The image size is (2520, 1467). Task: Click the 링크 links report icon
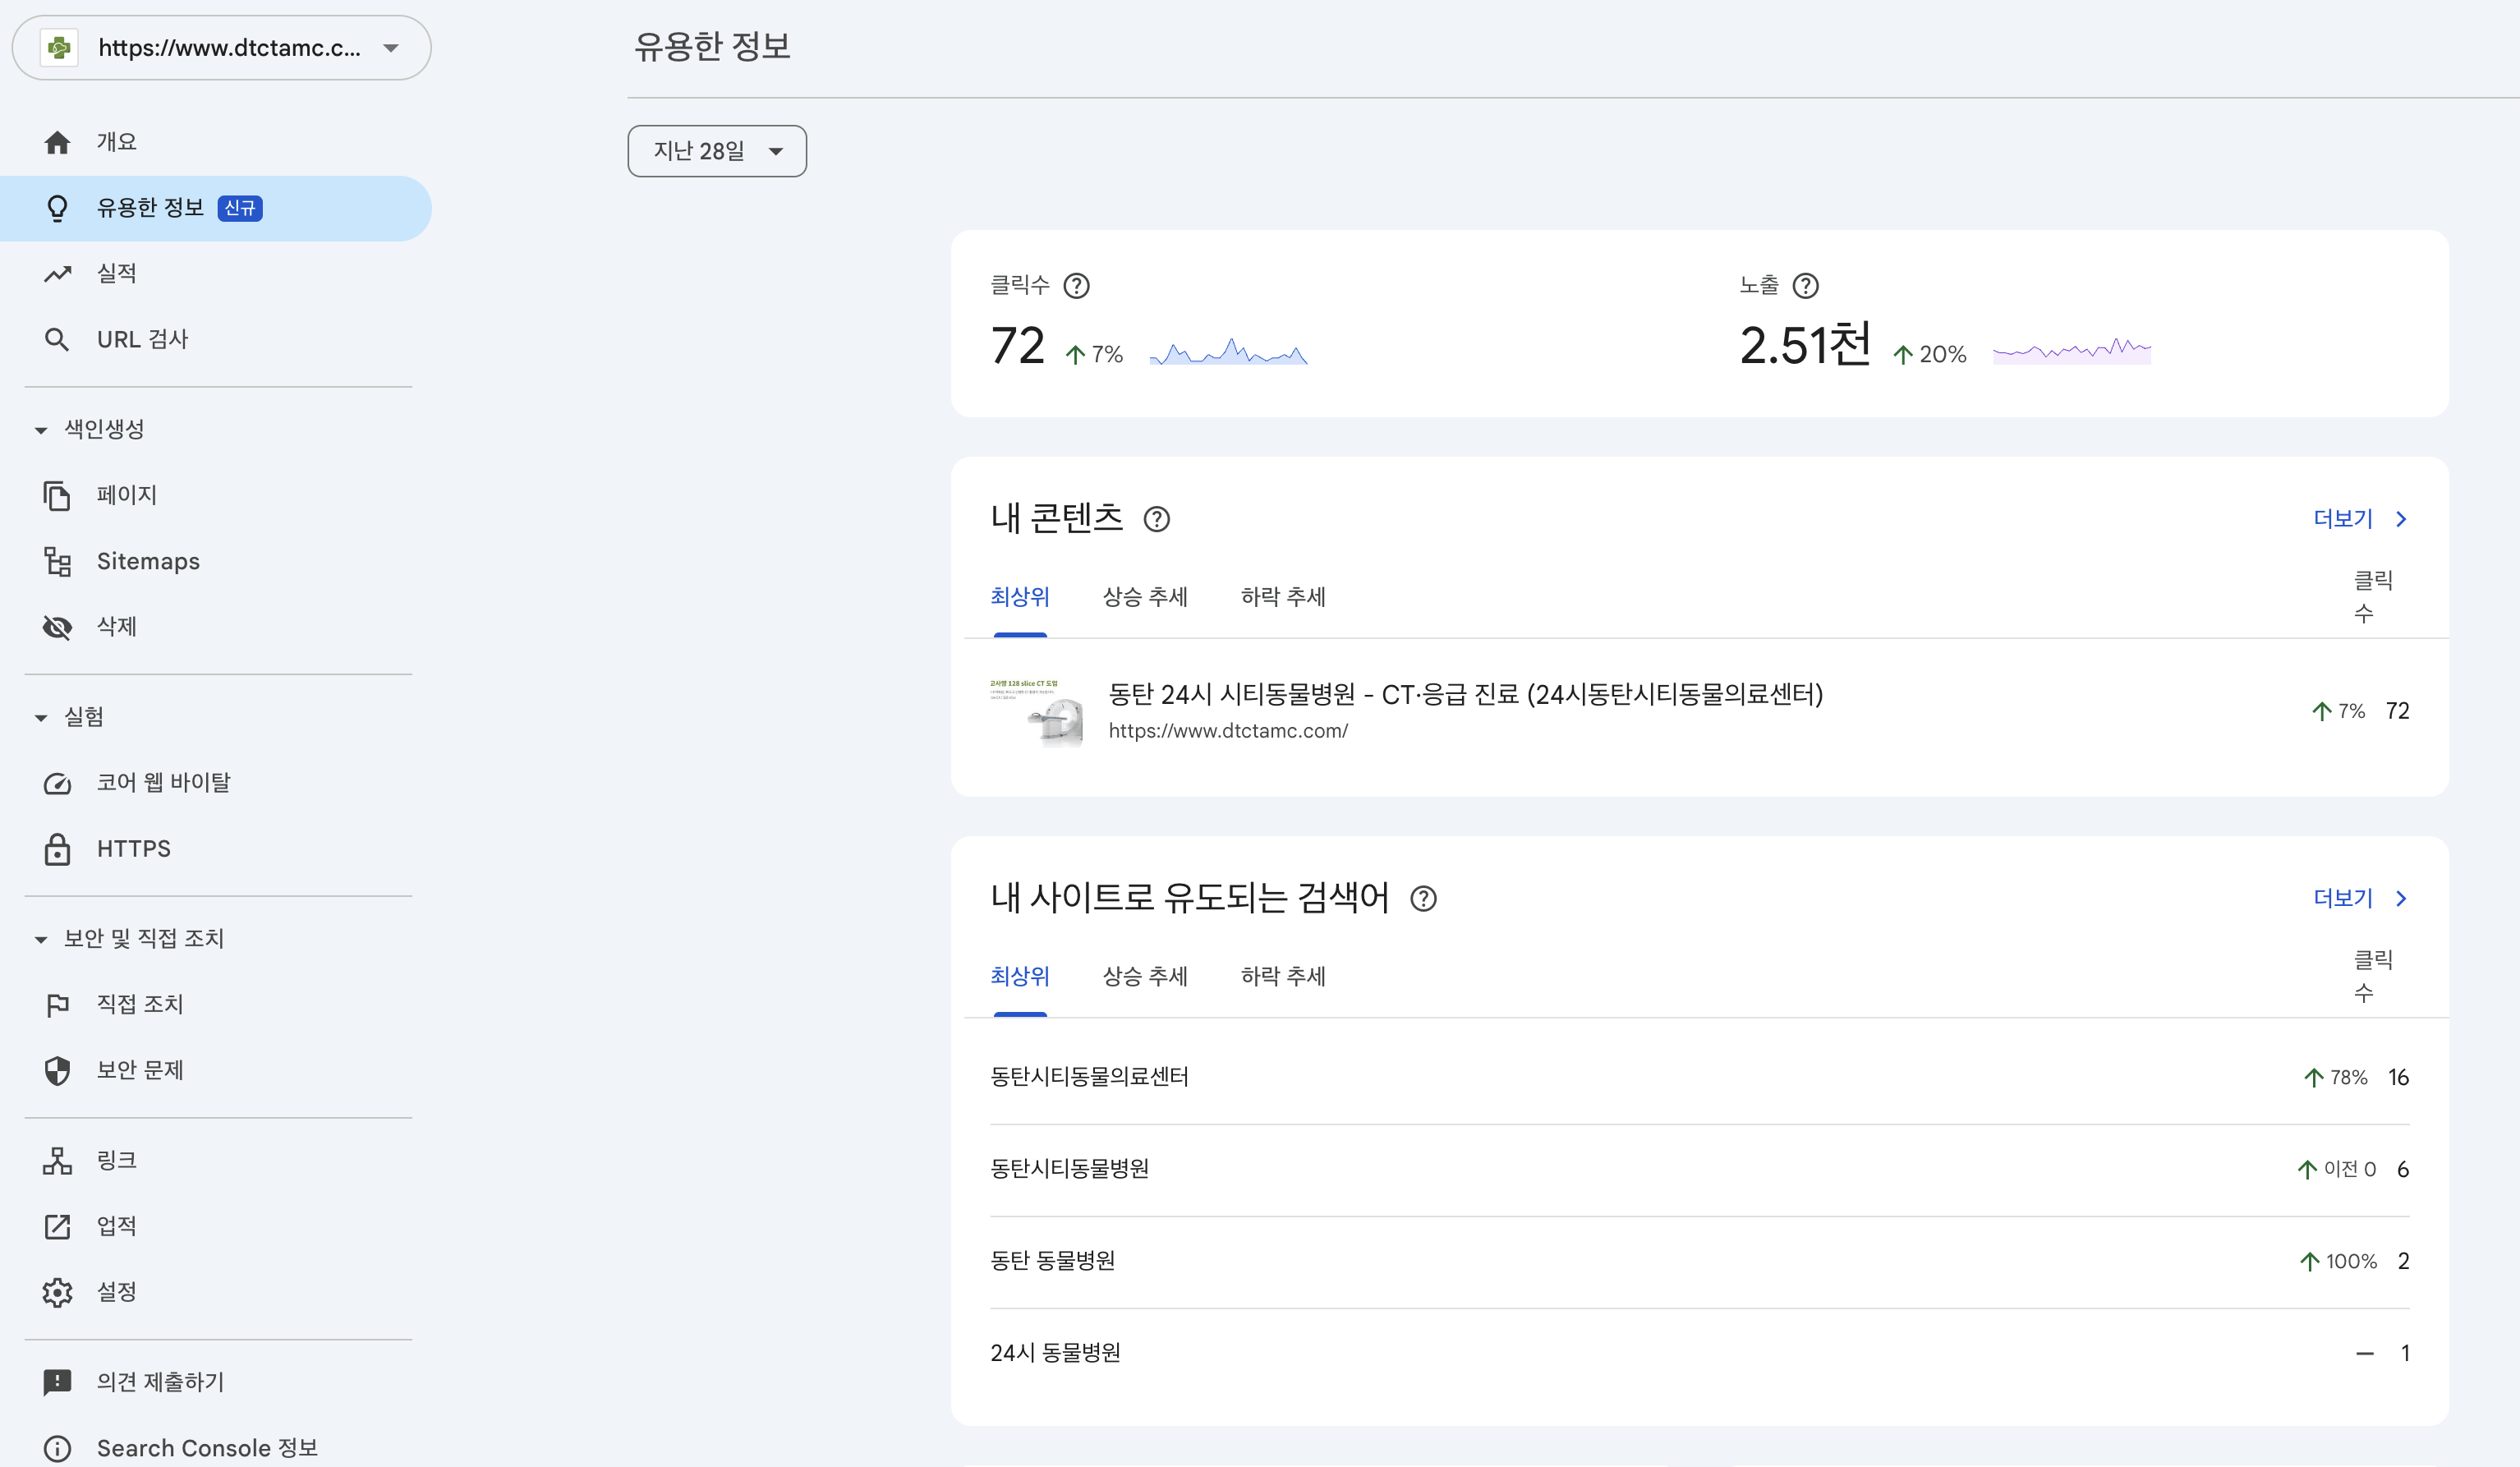tap(58, 1160)
